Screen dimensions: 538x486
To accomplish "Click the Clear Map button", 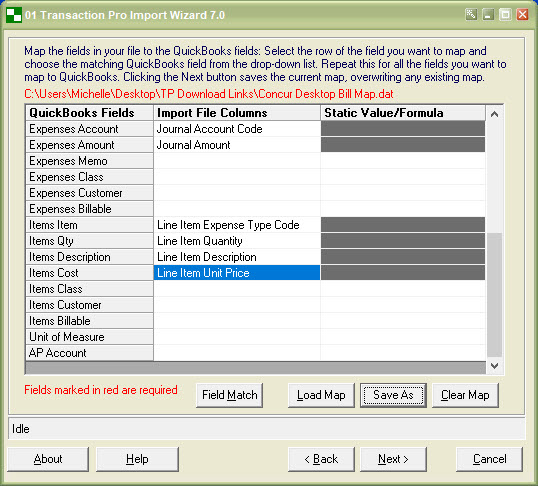I will pos(465,395).
